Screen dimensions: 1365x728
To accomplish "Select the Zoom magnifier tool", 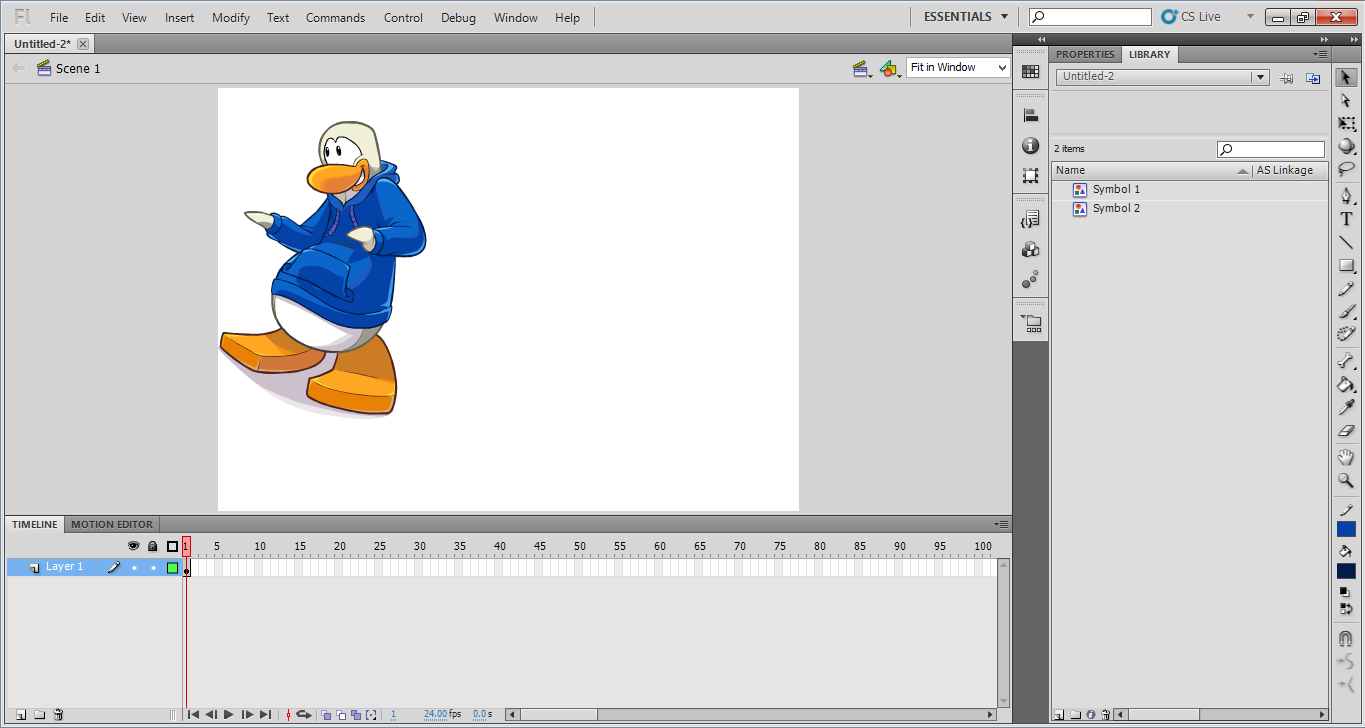I will point(1346,481).
